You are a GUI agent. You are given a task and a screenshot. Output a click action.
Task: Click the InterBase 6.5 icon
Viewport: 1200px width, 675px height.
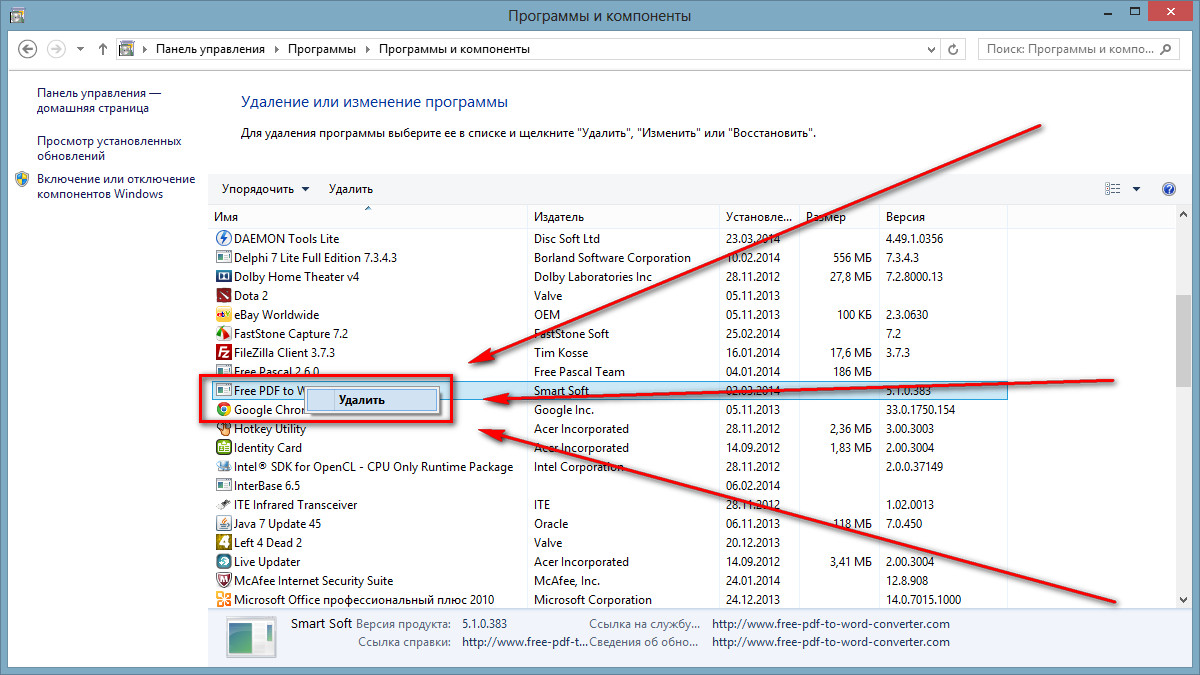coord(224,486)
